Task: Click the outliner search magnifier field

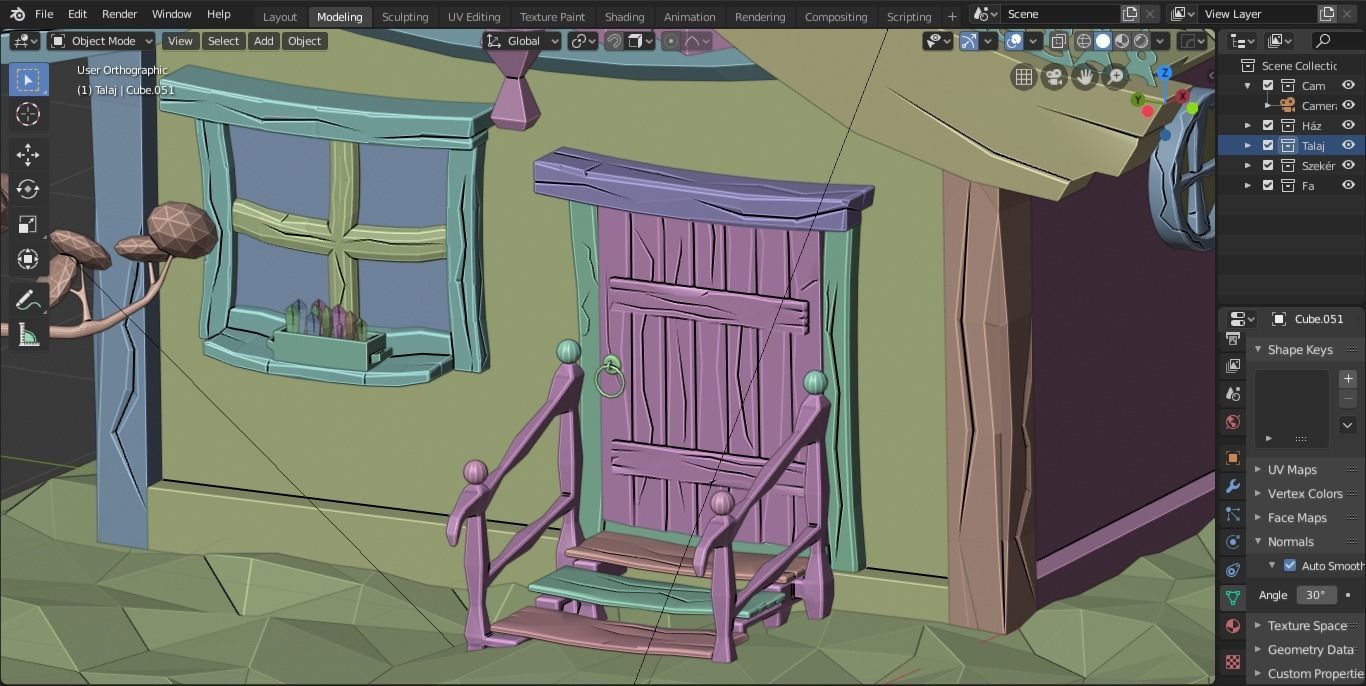Action: tap(1337, 41)
